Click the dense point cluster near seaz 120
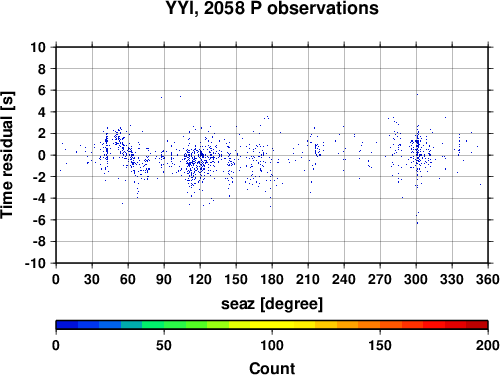 click(199, 162)
